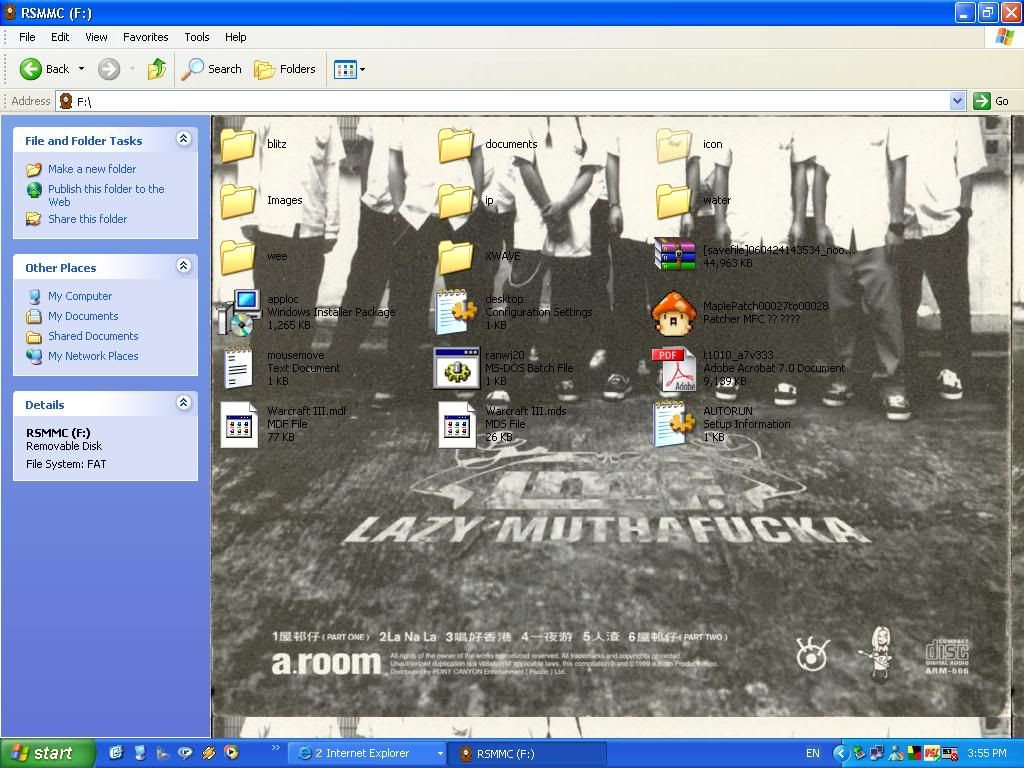The image size is (1024, 768).
Task: Select the ranwj20 batch file icon
Action: click(x=456, y=368)
